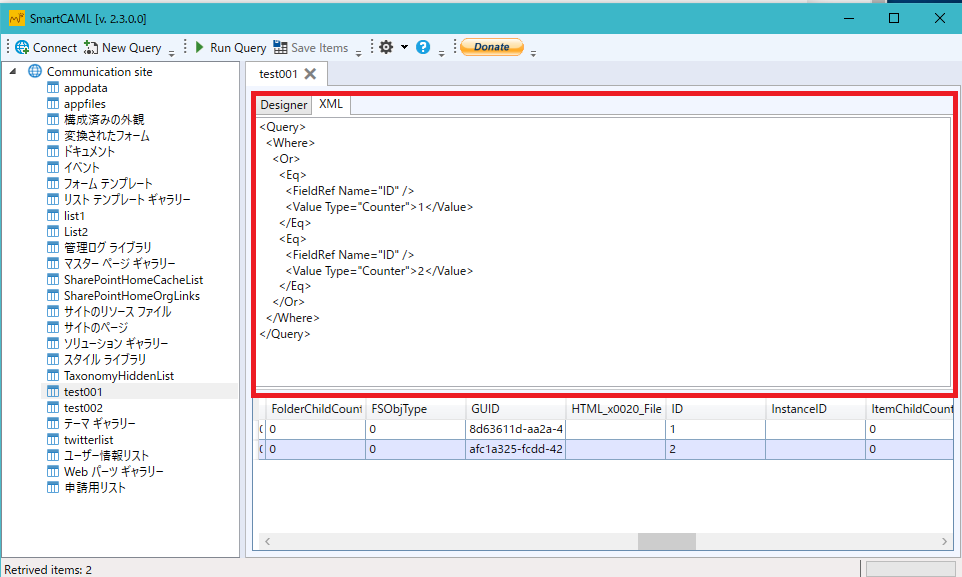Viewport: 962px width, 577px height.
Task: Click the Donate button
Action: click(x=491, y=47)
